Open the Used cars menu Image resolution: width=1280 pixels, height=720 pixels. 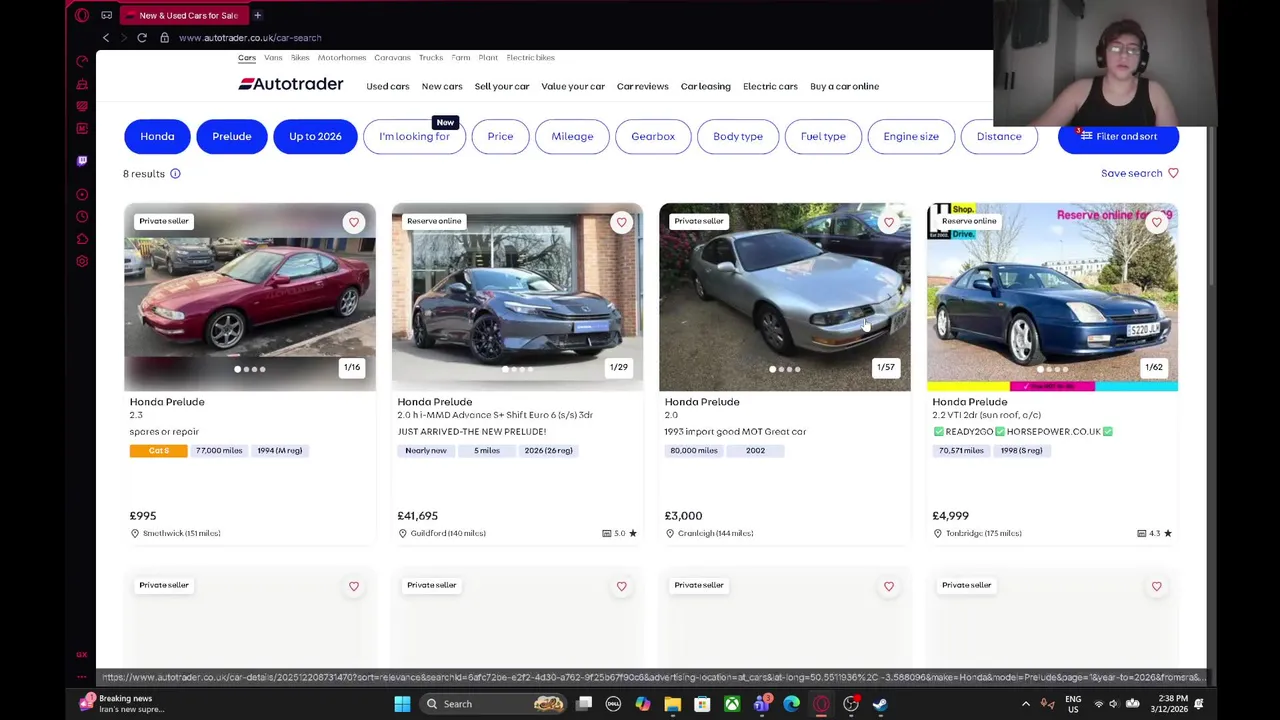tap(388, 86)
